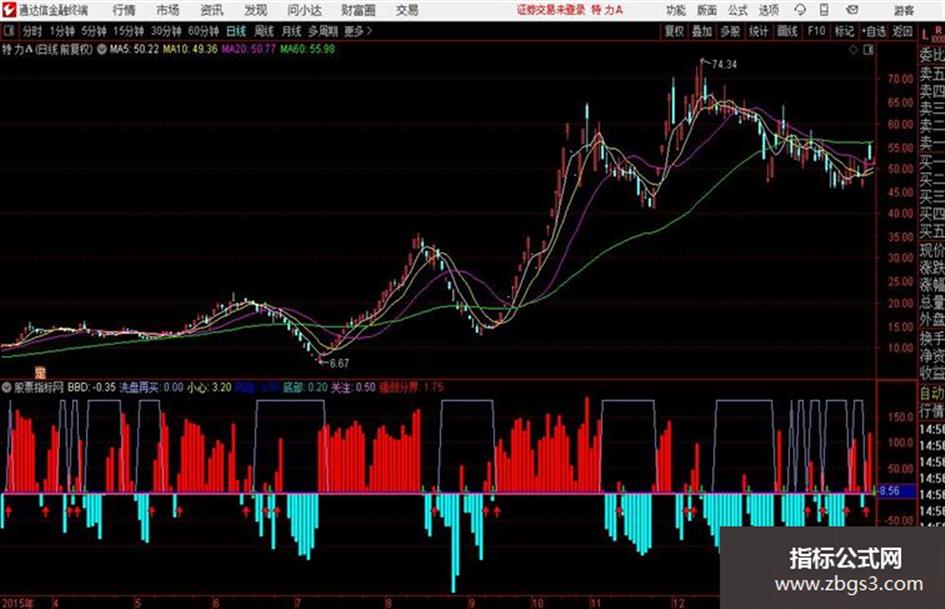Select the 日线 daily period tab
Screen dimensions: 945x609
pos(236,31)
